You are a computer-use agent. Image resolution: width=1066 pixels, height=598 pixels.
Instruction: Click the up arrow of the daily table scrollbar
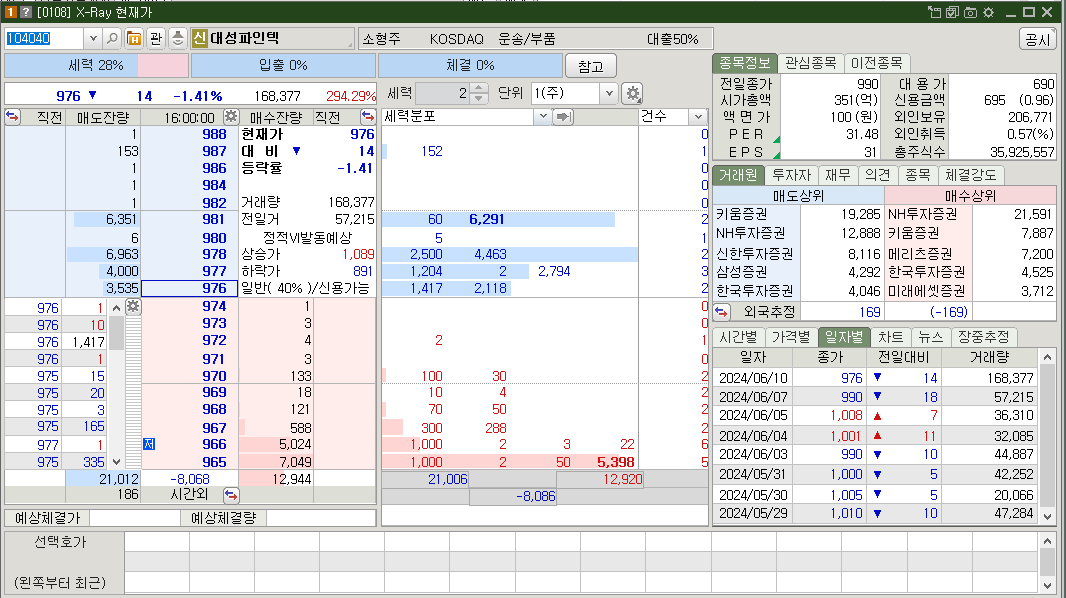1047,357
